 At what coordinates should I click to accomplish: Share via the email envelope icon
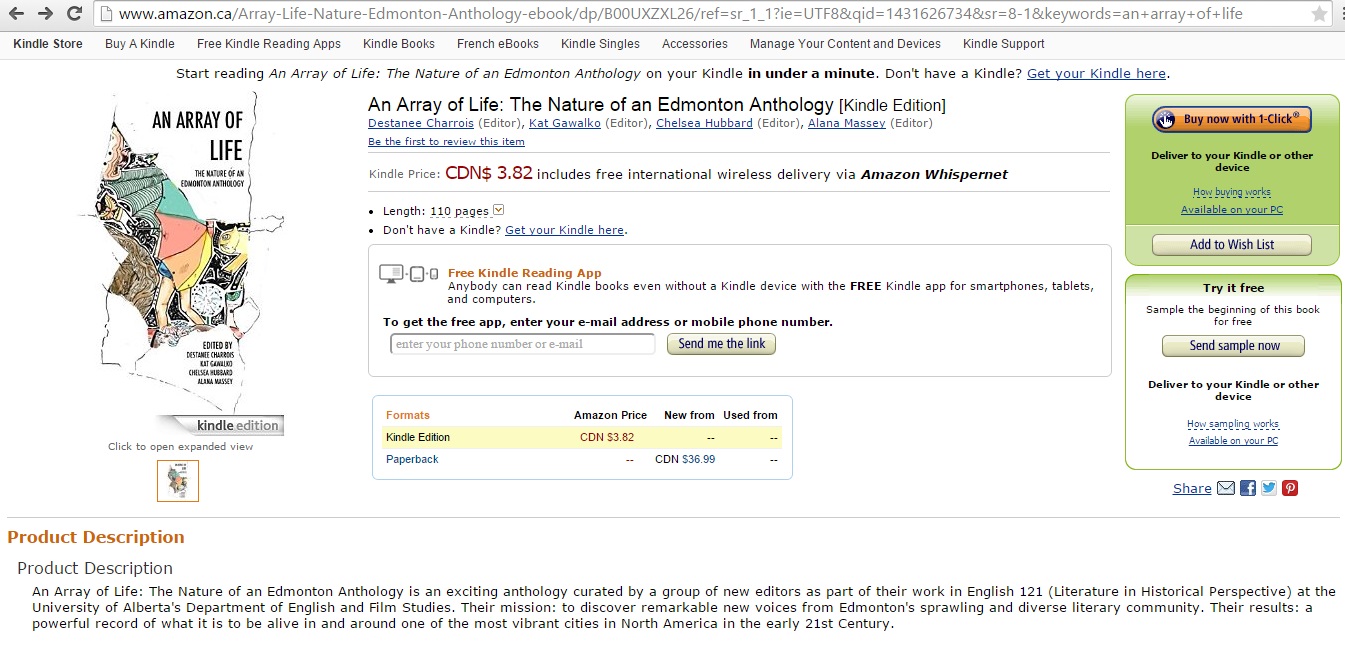click(x=1226, y=488)
